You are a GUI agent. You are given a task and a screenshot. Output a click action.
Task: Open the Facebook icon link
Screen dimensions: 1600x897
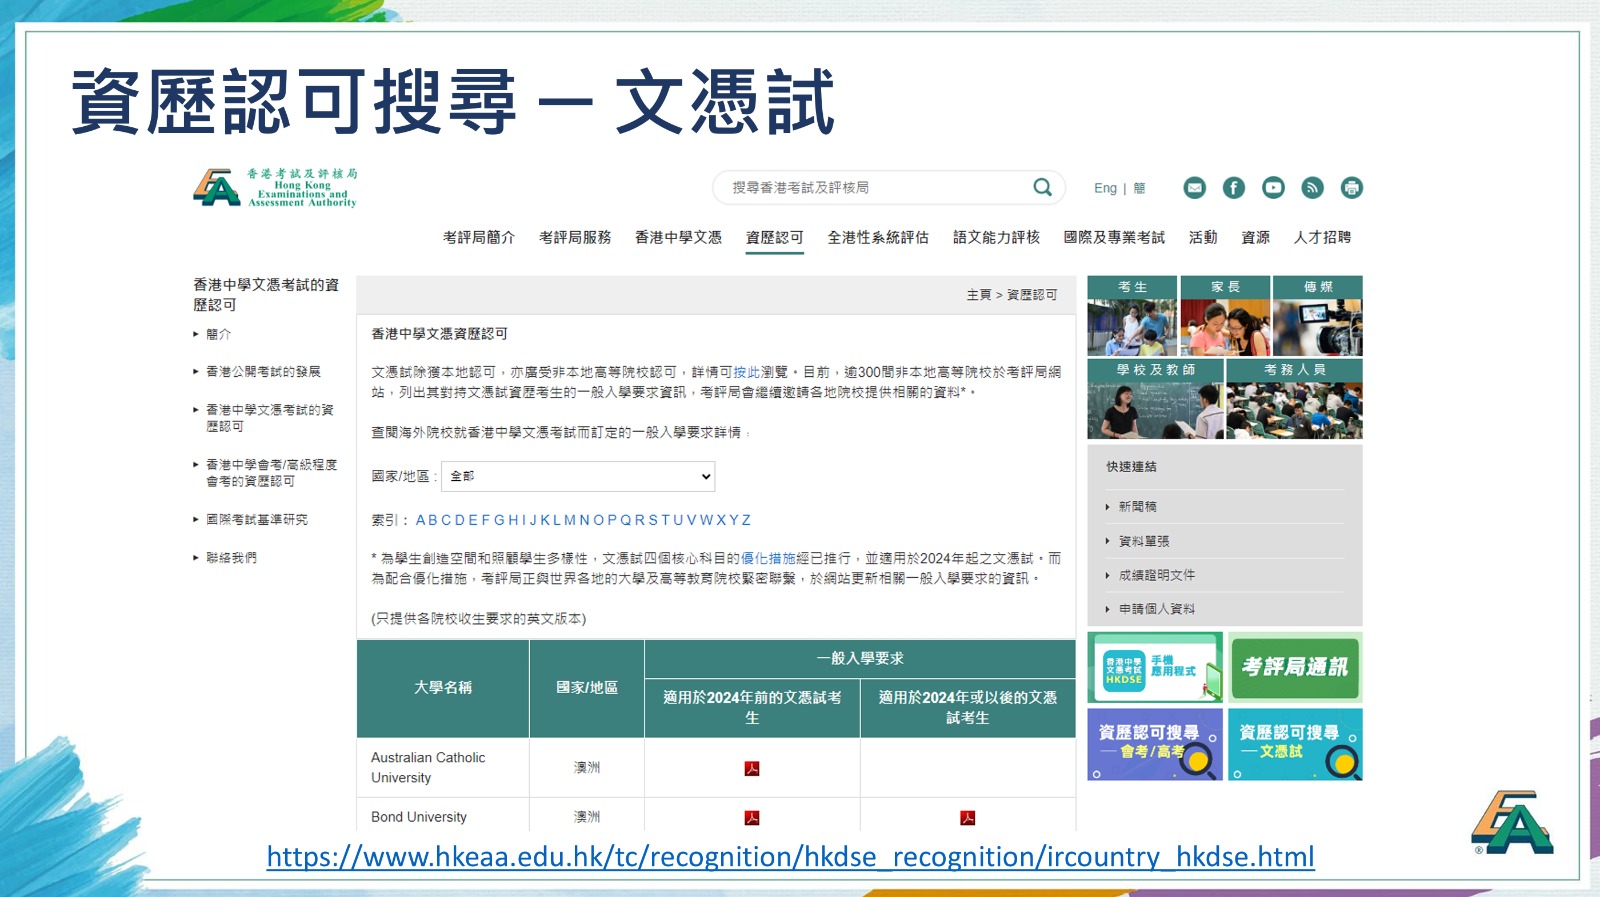tap(1234, 188)
